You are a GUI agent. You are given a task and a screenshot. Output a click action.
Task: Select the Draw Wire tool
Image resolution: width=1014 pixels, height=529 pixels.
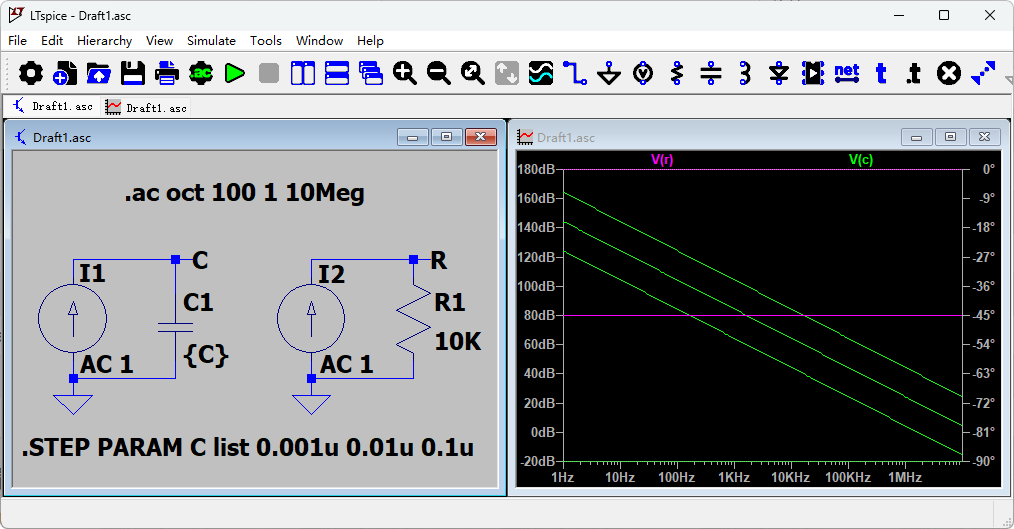[x=575, y=73]
